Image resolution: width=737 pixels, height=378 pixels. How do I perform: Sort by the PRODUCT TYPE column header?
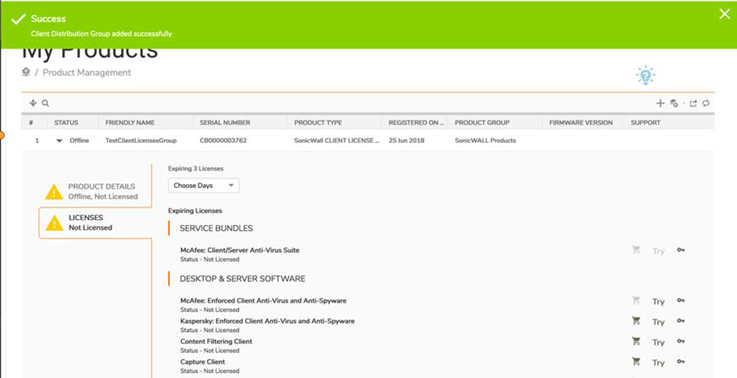[x=318, y=122]
